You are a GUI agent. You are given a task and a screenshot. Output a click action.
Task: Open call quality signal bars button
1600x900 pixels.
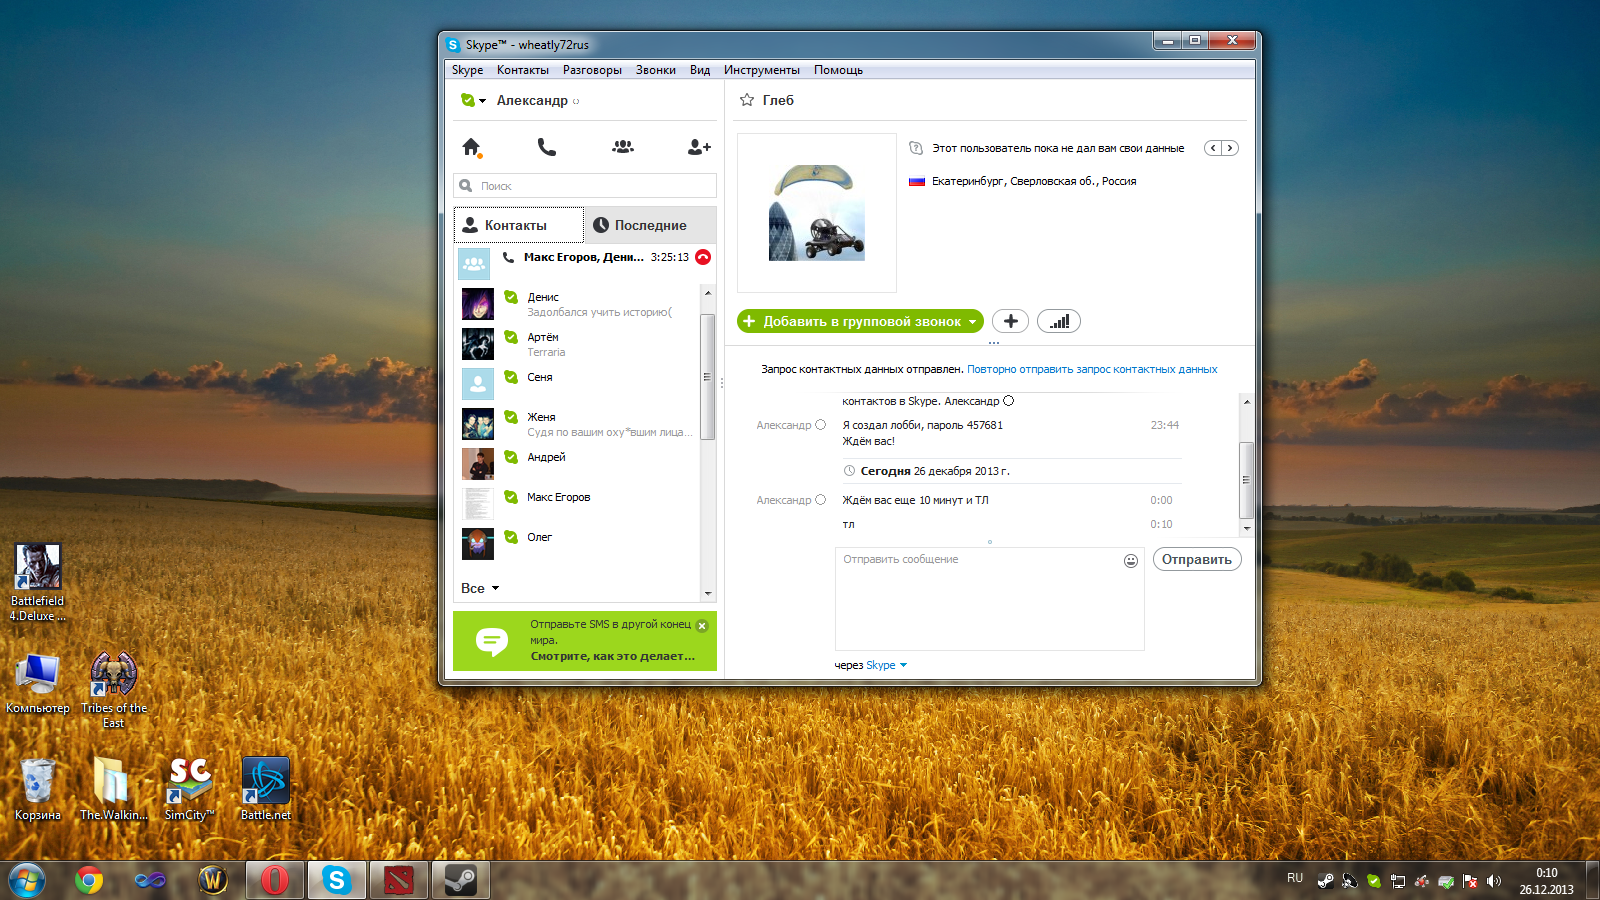click(x=1059, y=321)
